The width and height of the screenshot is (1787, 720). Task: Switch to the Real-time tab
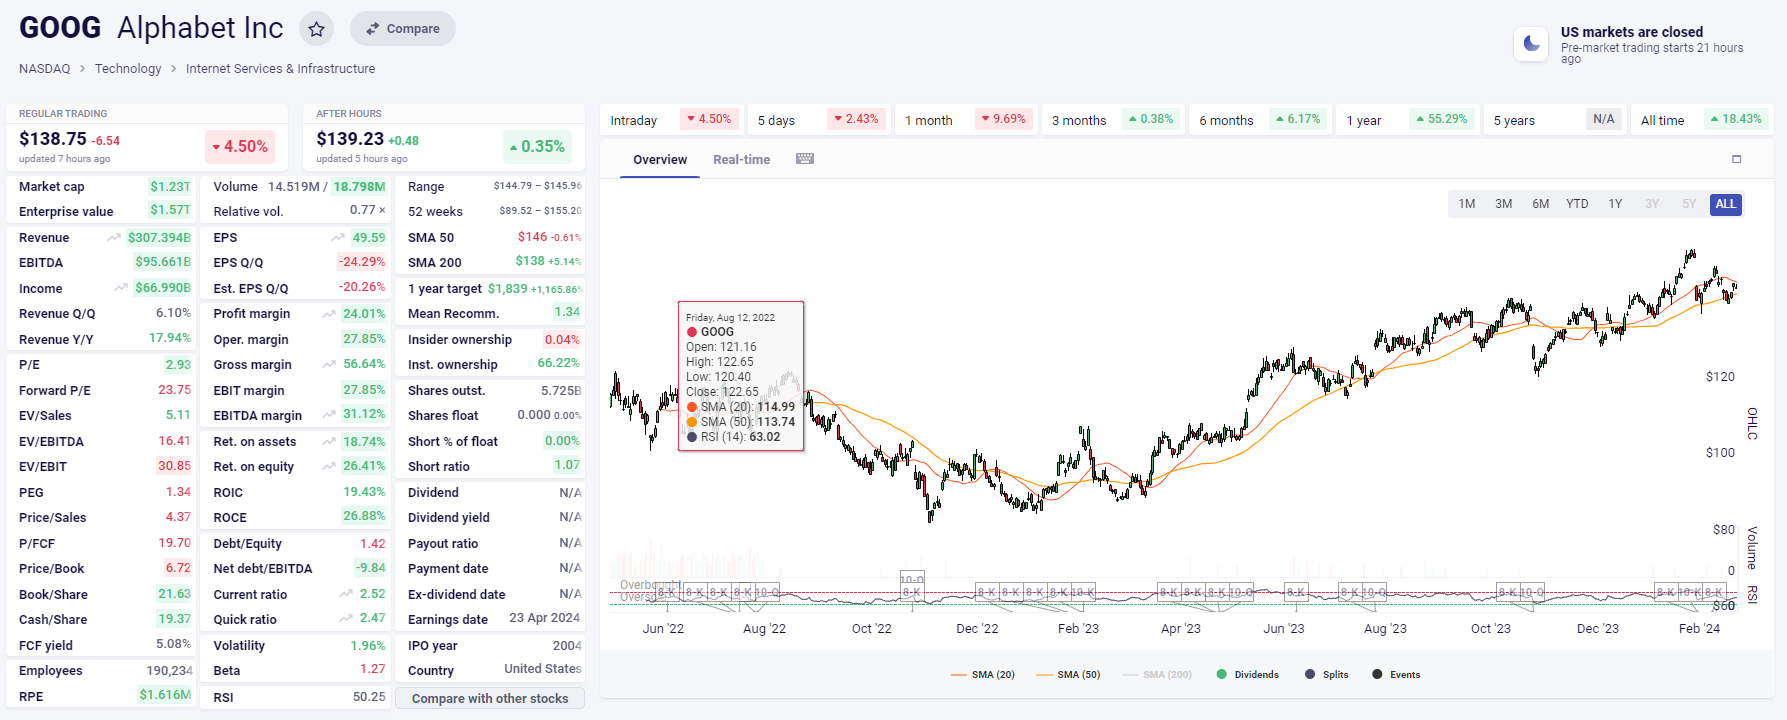click(x=741, y=160)
